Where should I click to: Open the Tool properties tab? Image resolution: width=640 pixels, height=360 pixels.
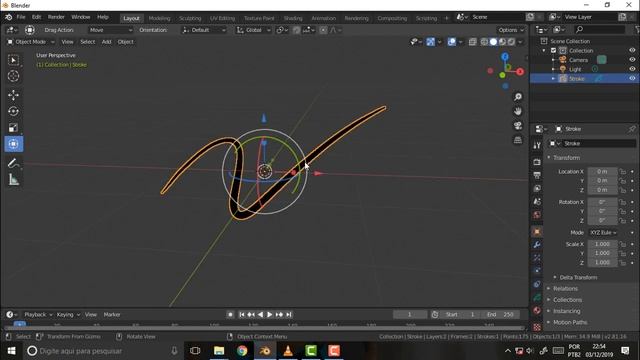click(x=537, y=145)
